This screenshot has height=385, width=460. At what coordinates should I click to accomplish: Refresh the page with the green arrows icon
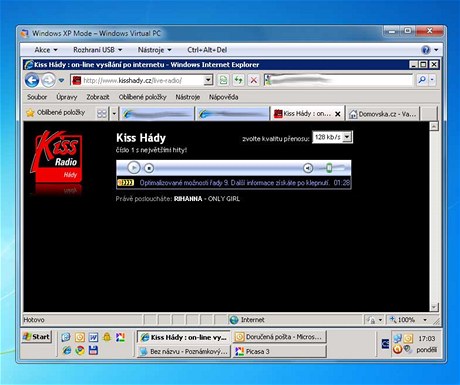click(x=238, y=80)
